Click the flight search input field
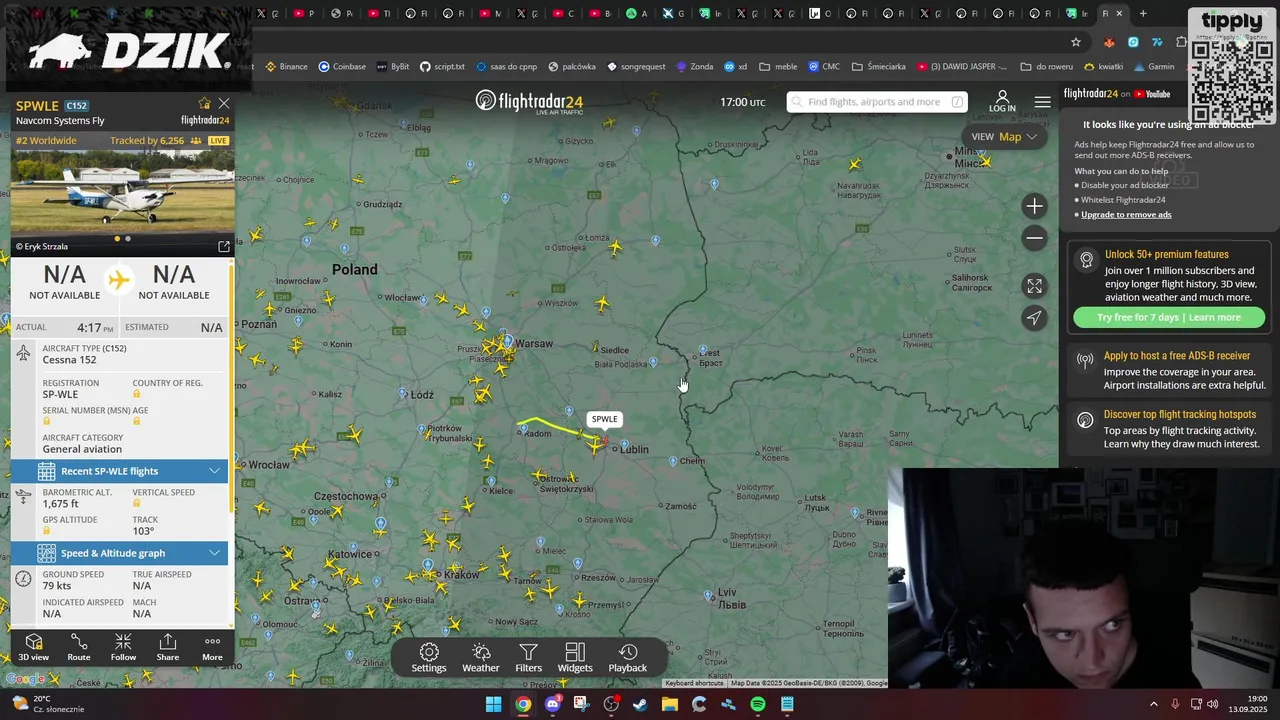Image resolution: width=1280 pixels, height=720 pixels. click(876, 102)
